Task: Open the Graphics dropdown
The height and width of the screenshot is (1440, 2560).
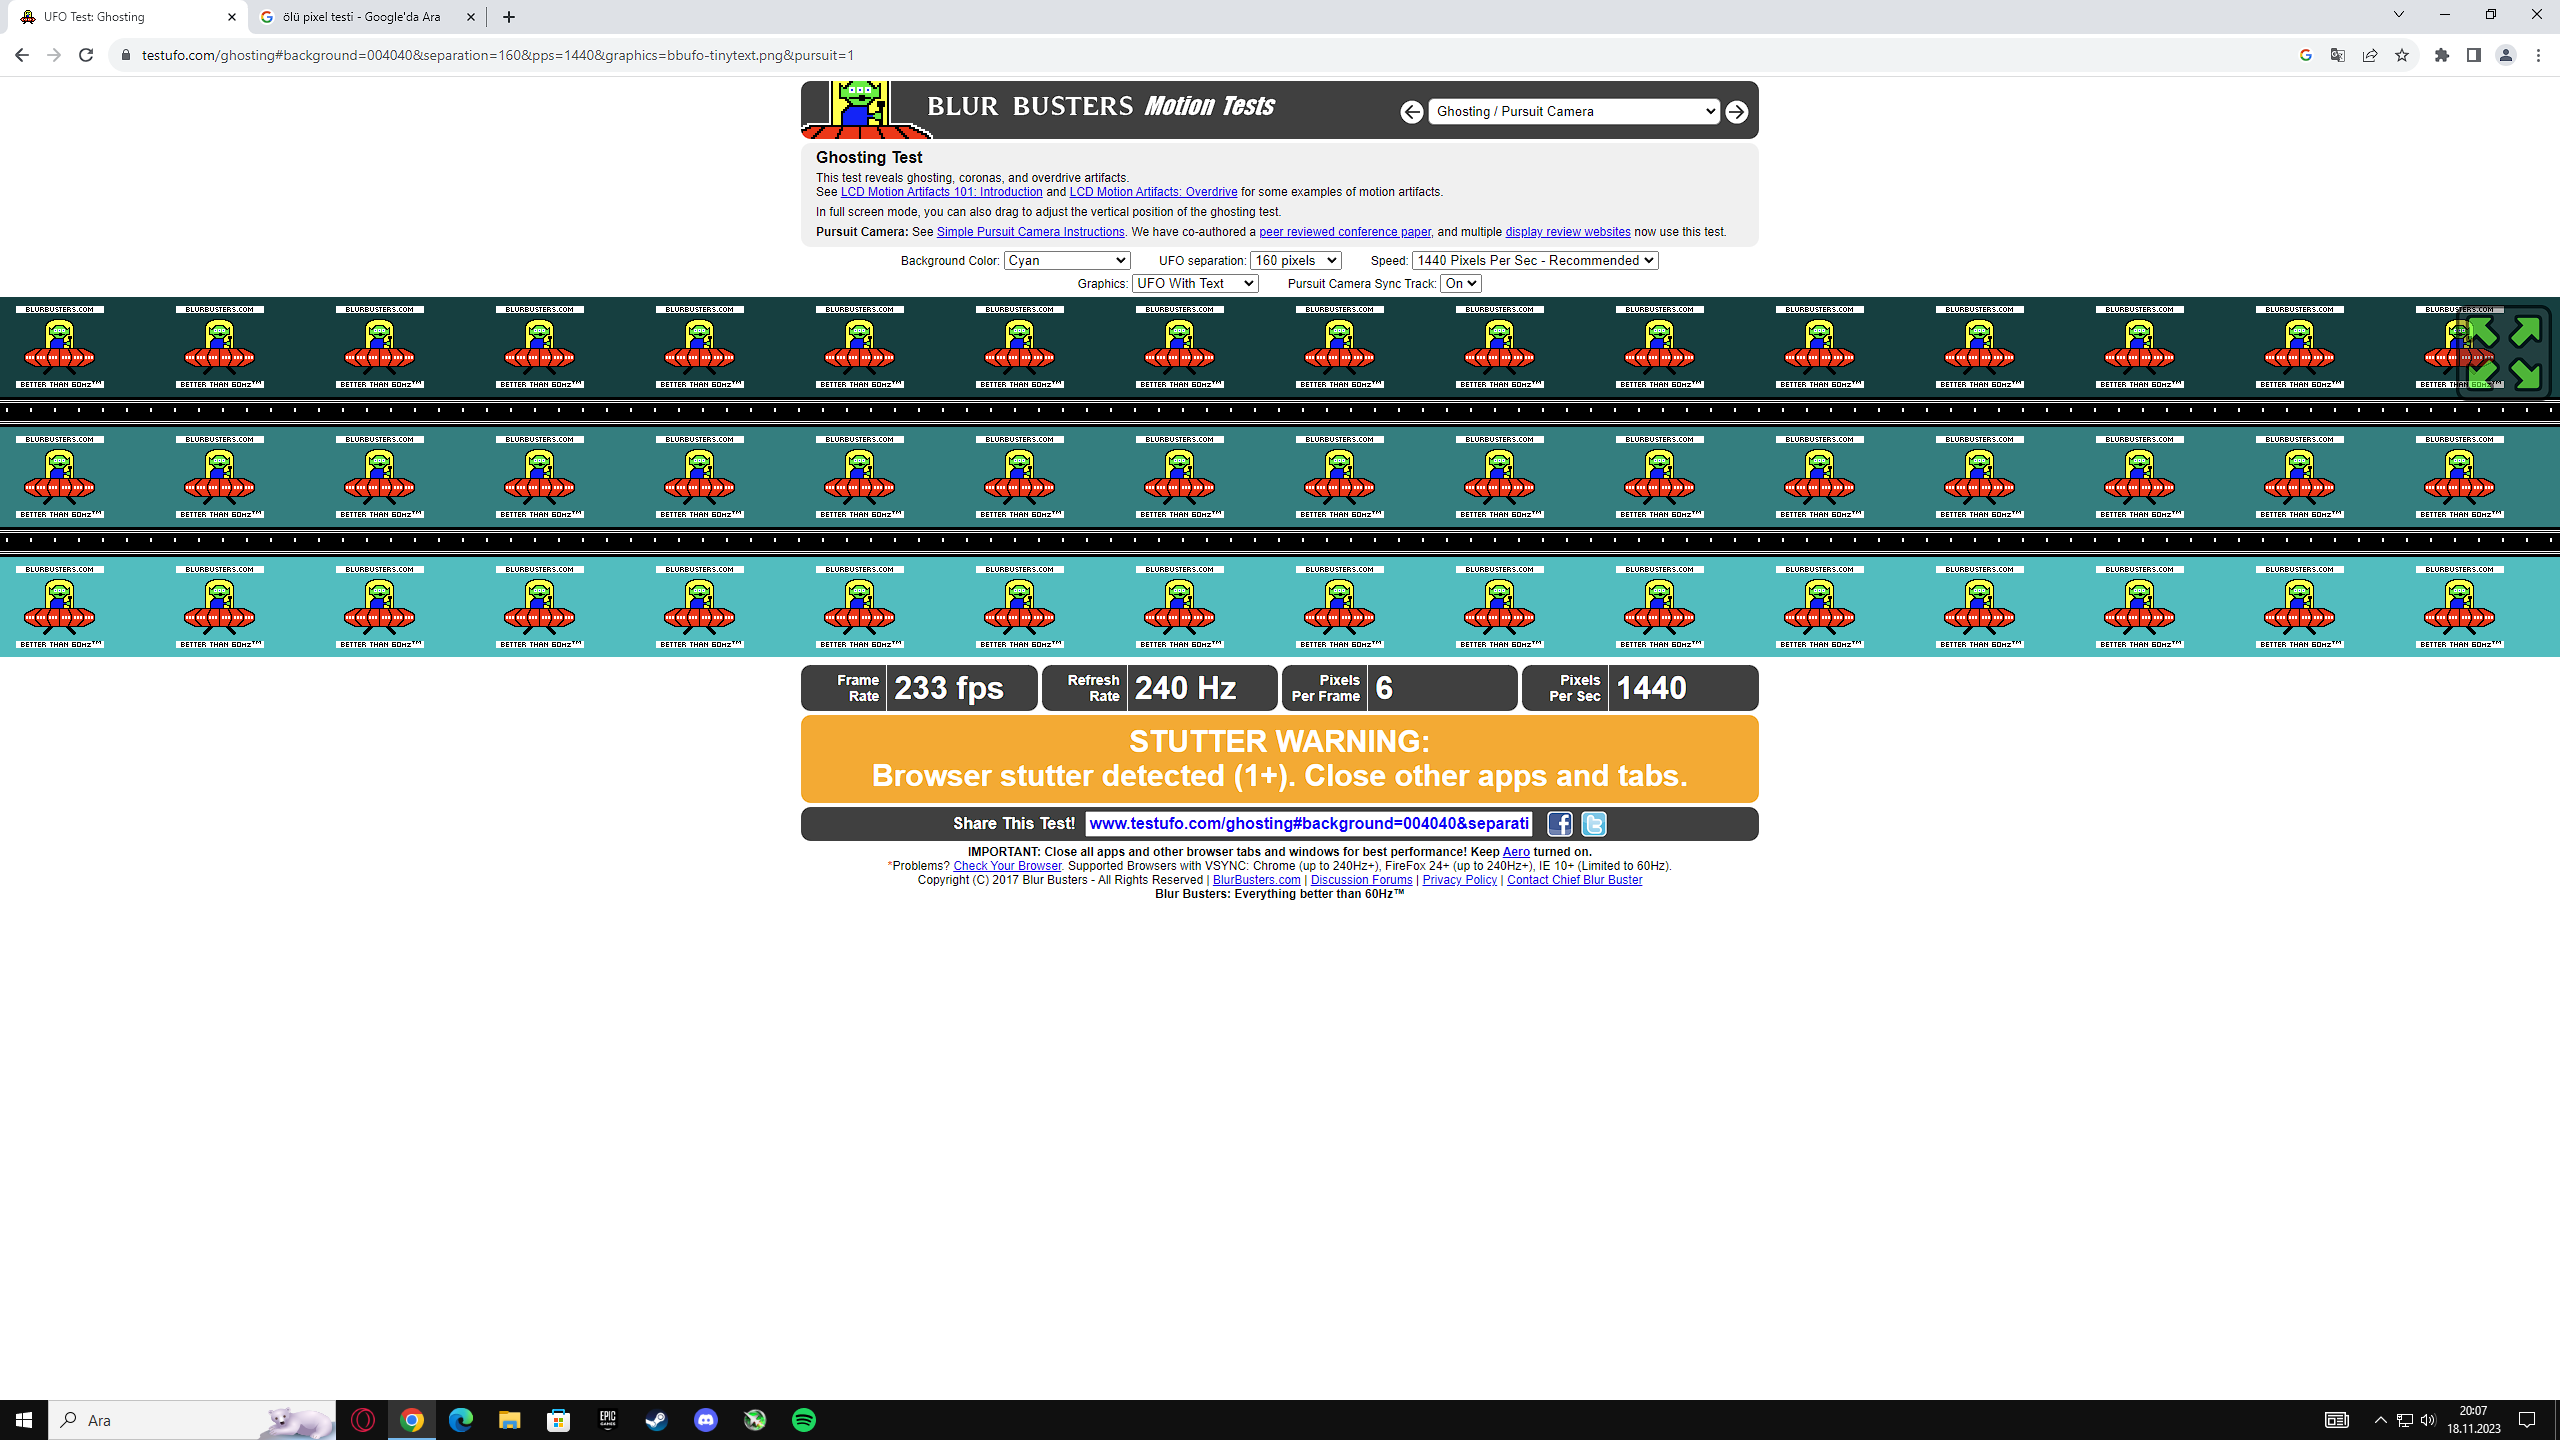Action: pos(1195,283)
